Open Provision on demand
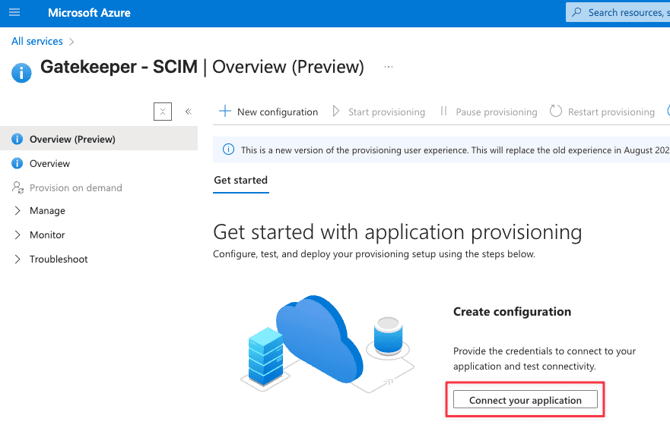This screenshot has height=428, width=670. pyautogui.click(x=99, y=188)
